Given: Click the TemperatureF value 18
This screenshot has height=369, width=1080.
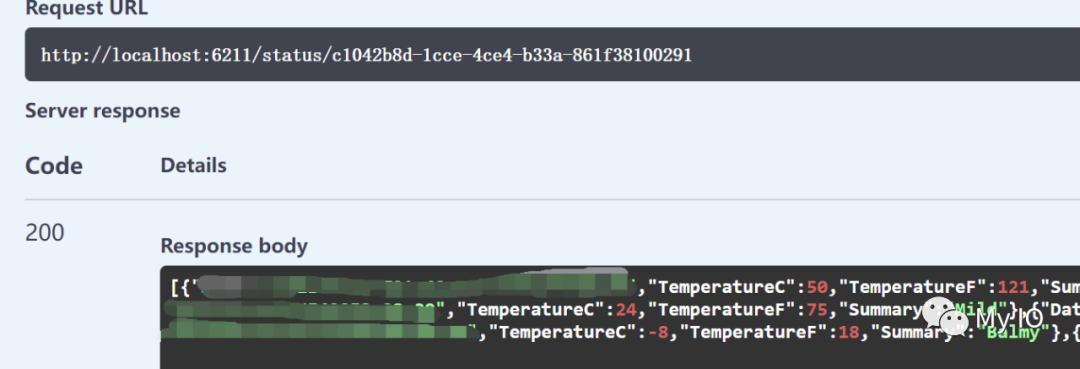Looking at the screenshot, I should point(850,333).
